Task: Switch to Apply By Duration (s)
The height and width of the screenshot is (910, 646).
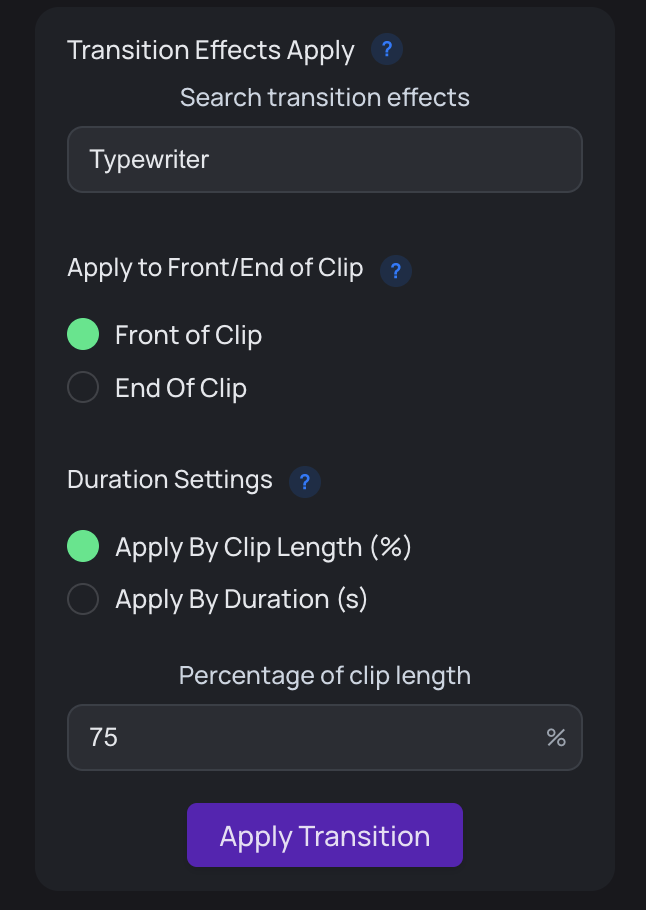Action: tap(83, 599)
